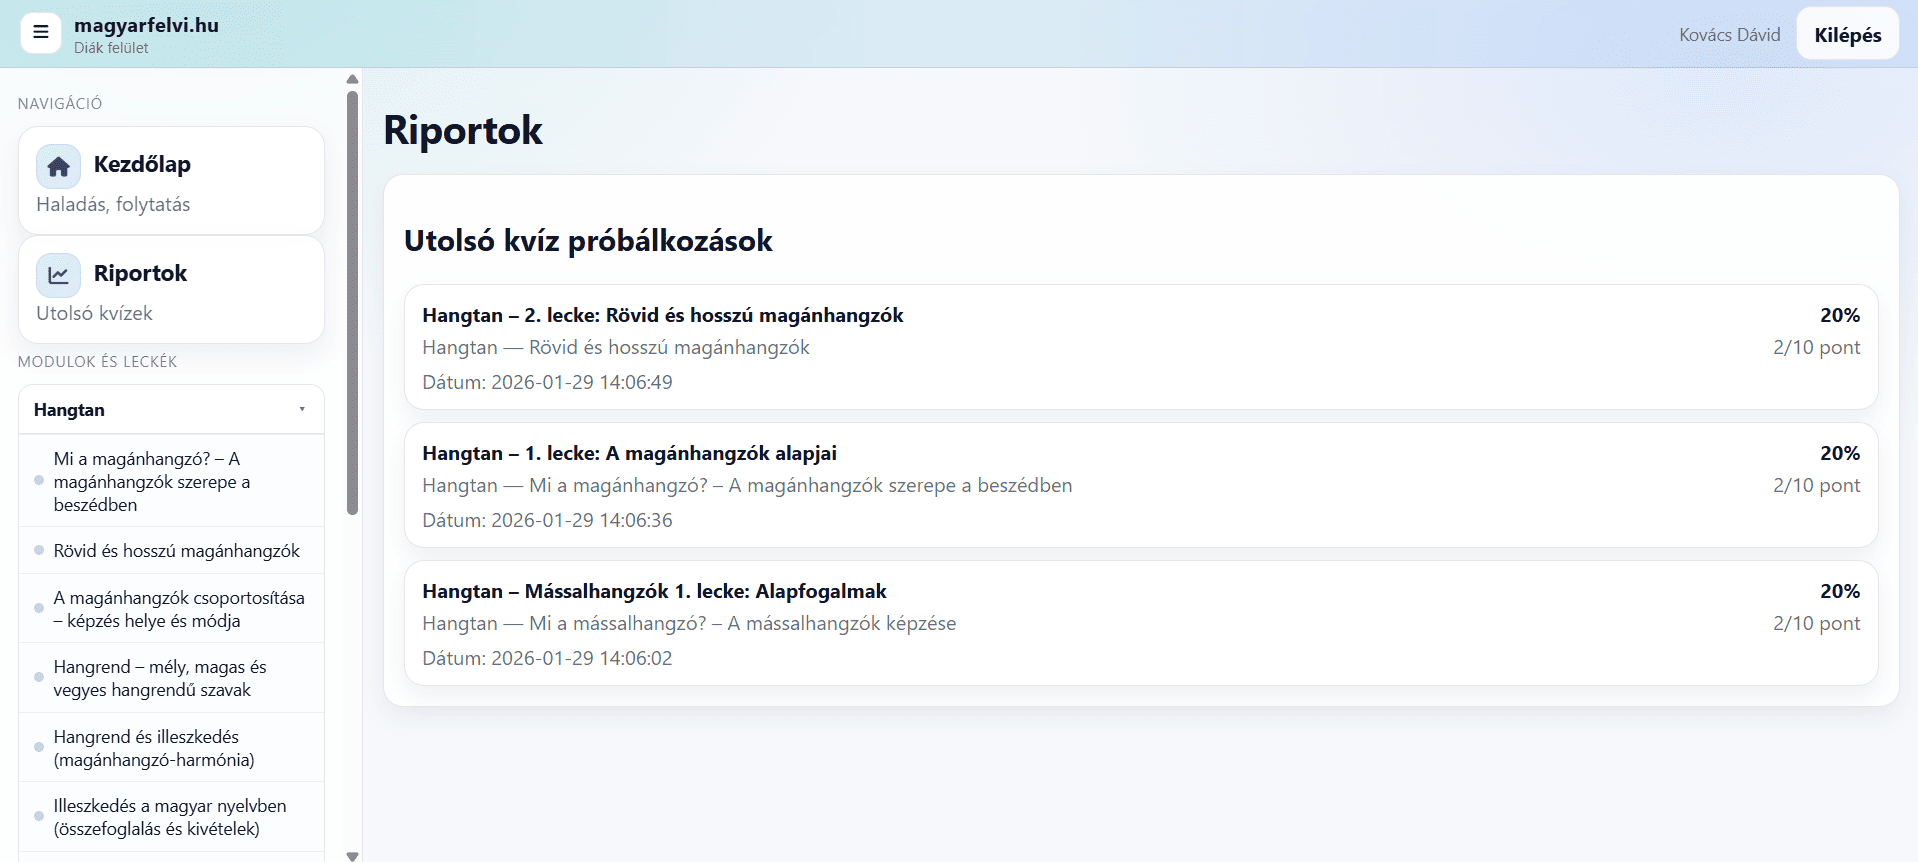This screenshot has width=1918, height=862.
Task: Click the sidebar vertical scrollbar thumb
Action: pos(352,300)
